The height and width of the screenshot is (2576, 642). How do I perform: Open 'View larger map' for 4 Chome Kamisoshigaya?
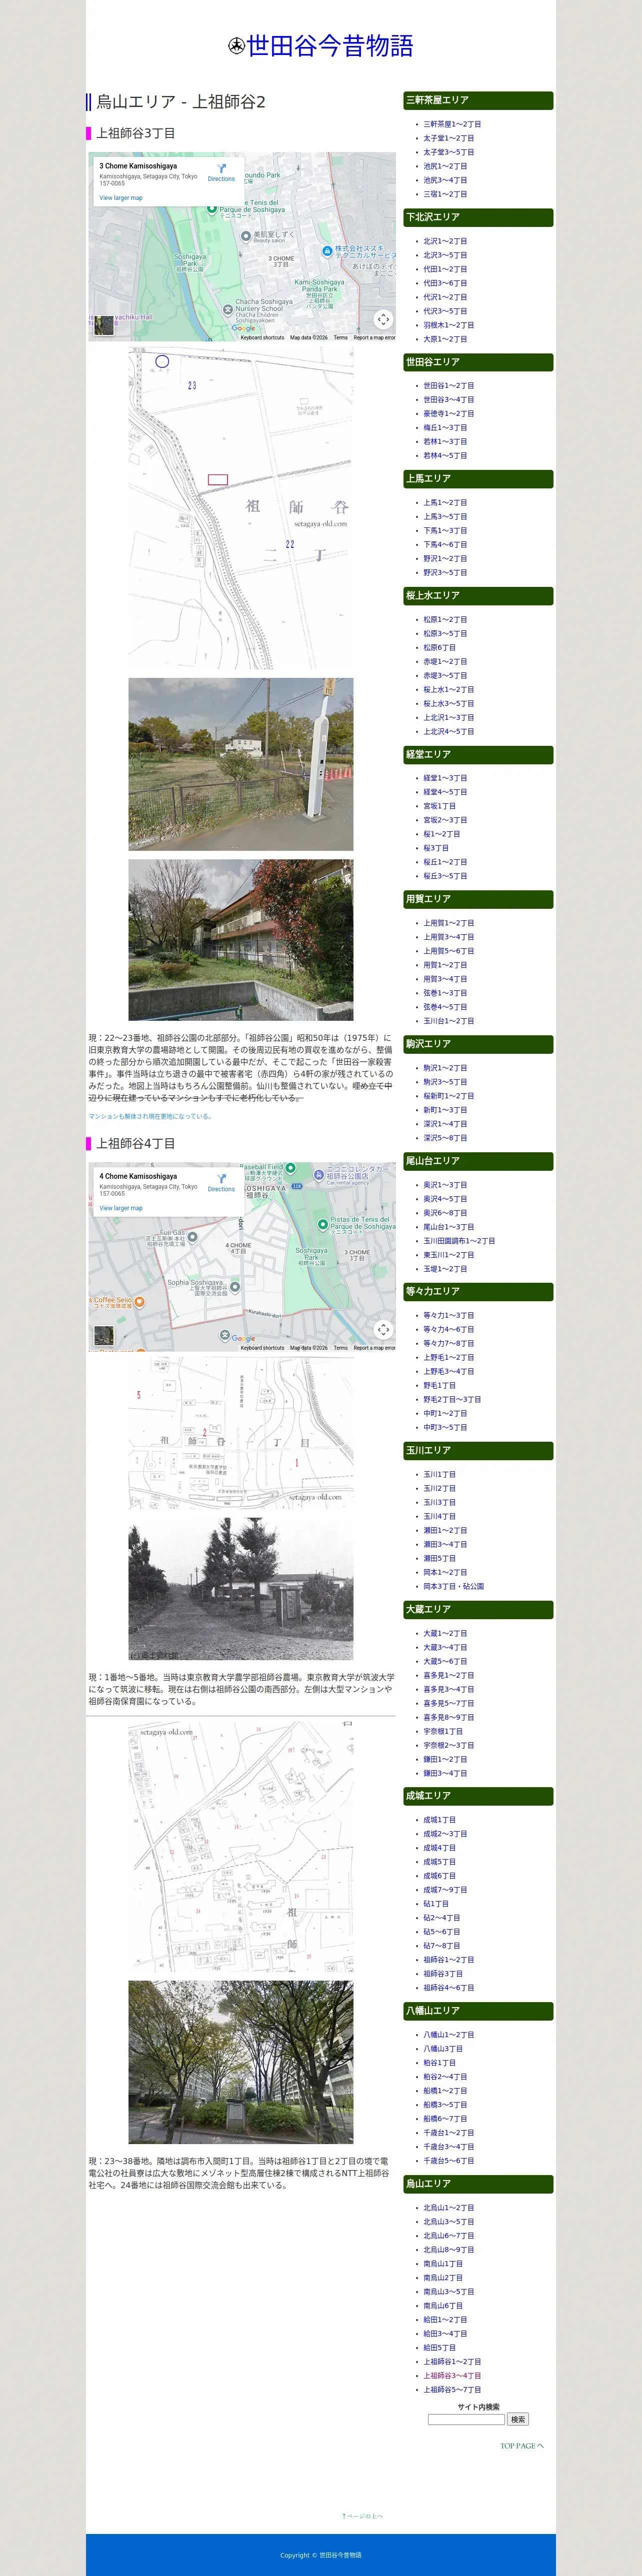(121, 1208)
